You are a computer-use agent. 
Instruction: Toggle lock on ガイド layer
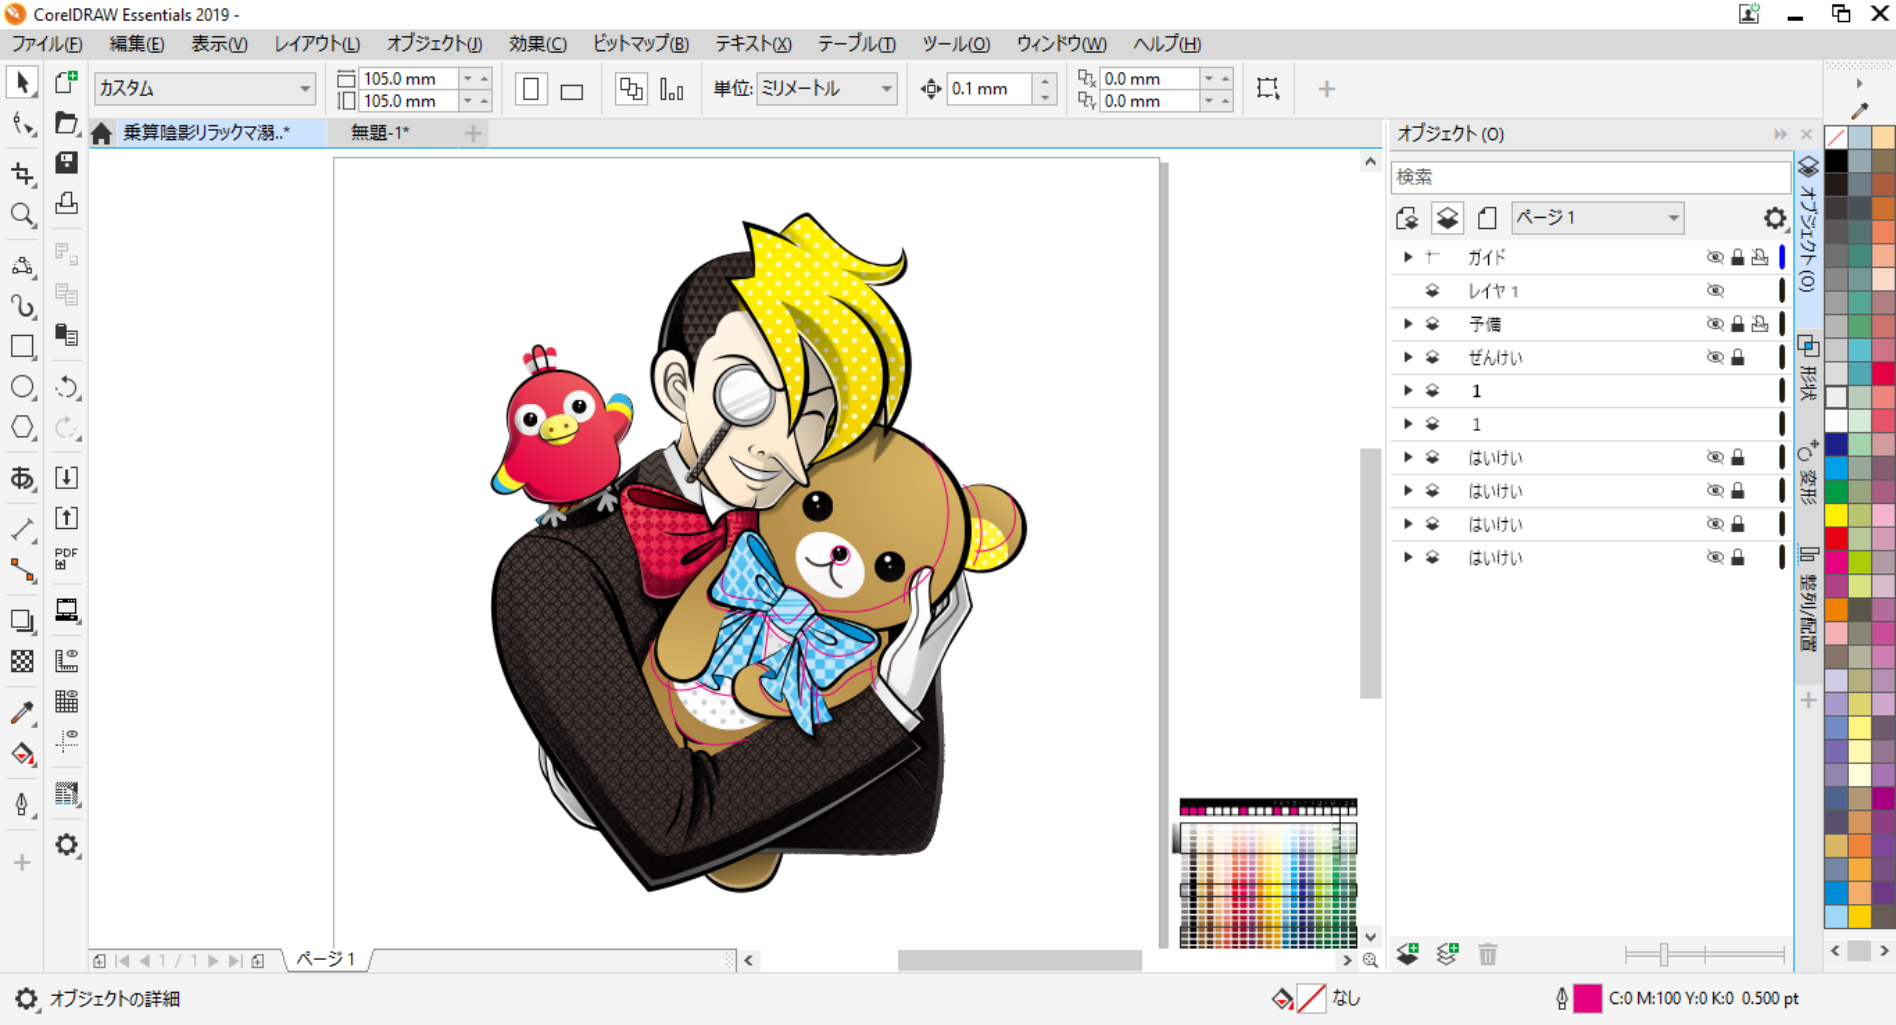coord(1738,257)
